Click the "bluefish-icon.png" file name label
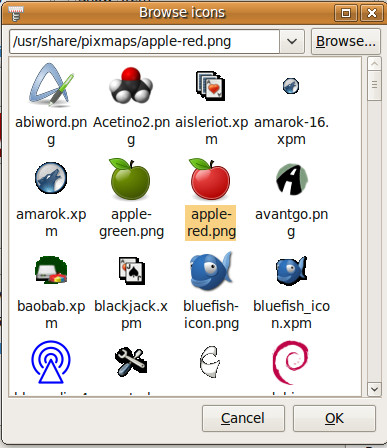387x448 pixels. tap(211, 315)
